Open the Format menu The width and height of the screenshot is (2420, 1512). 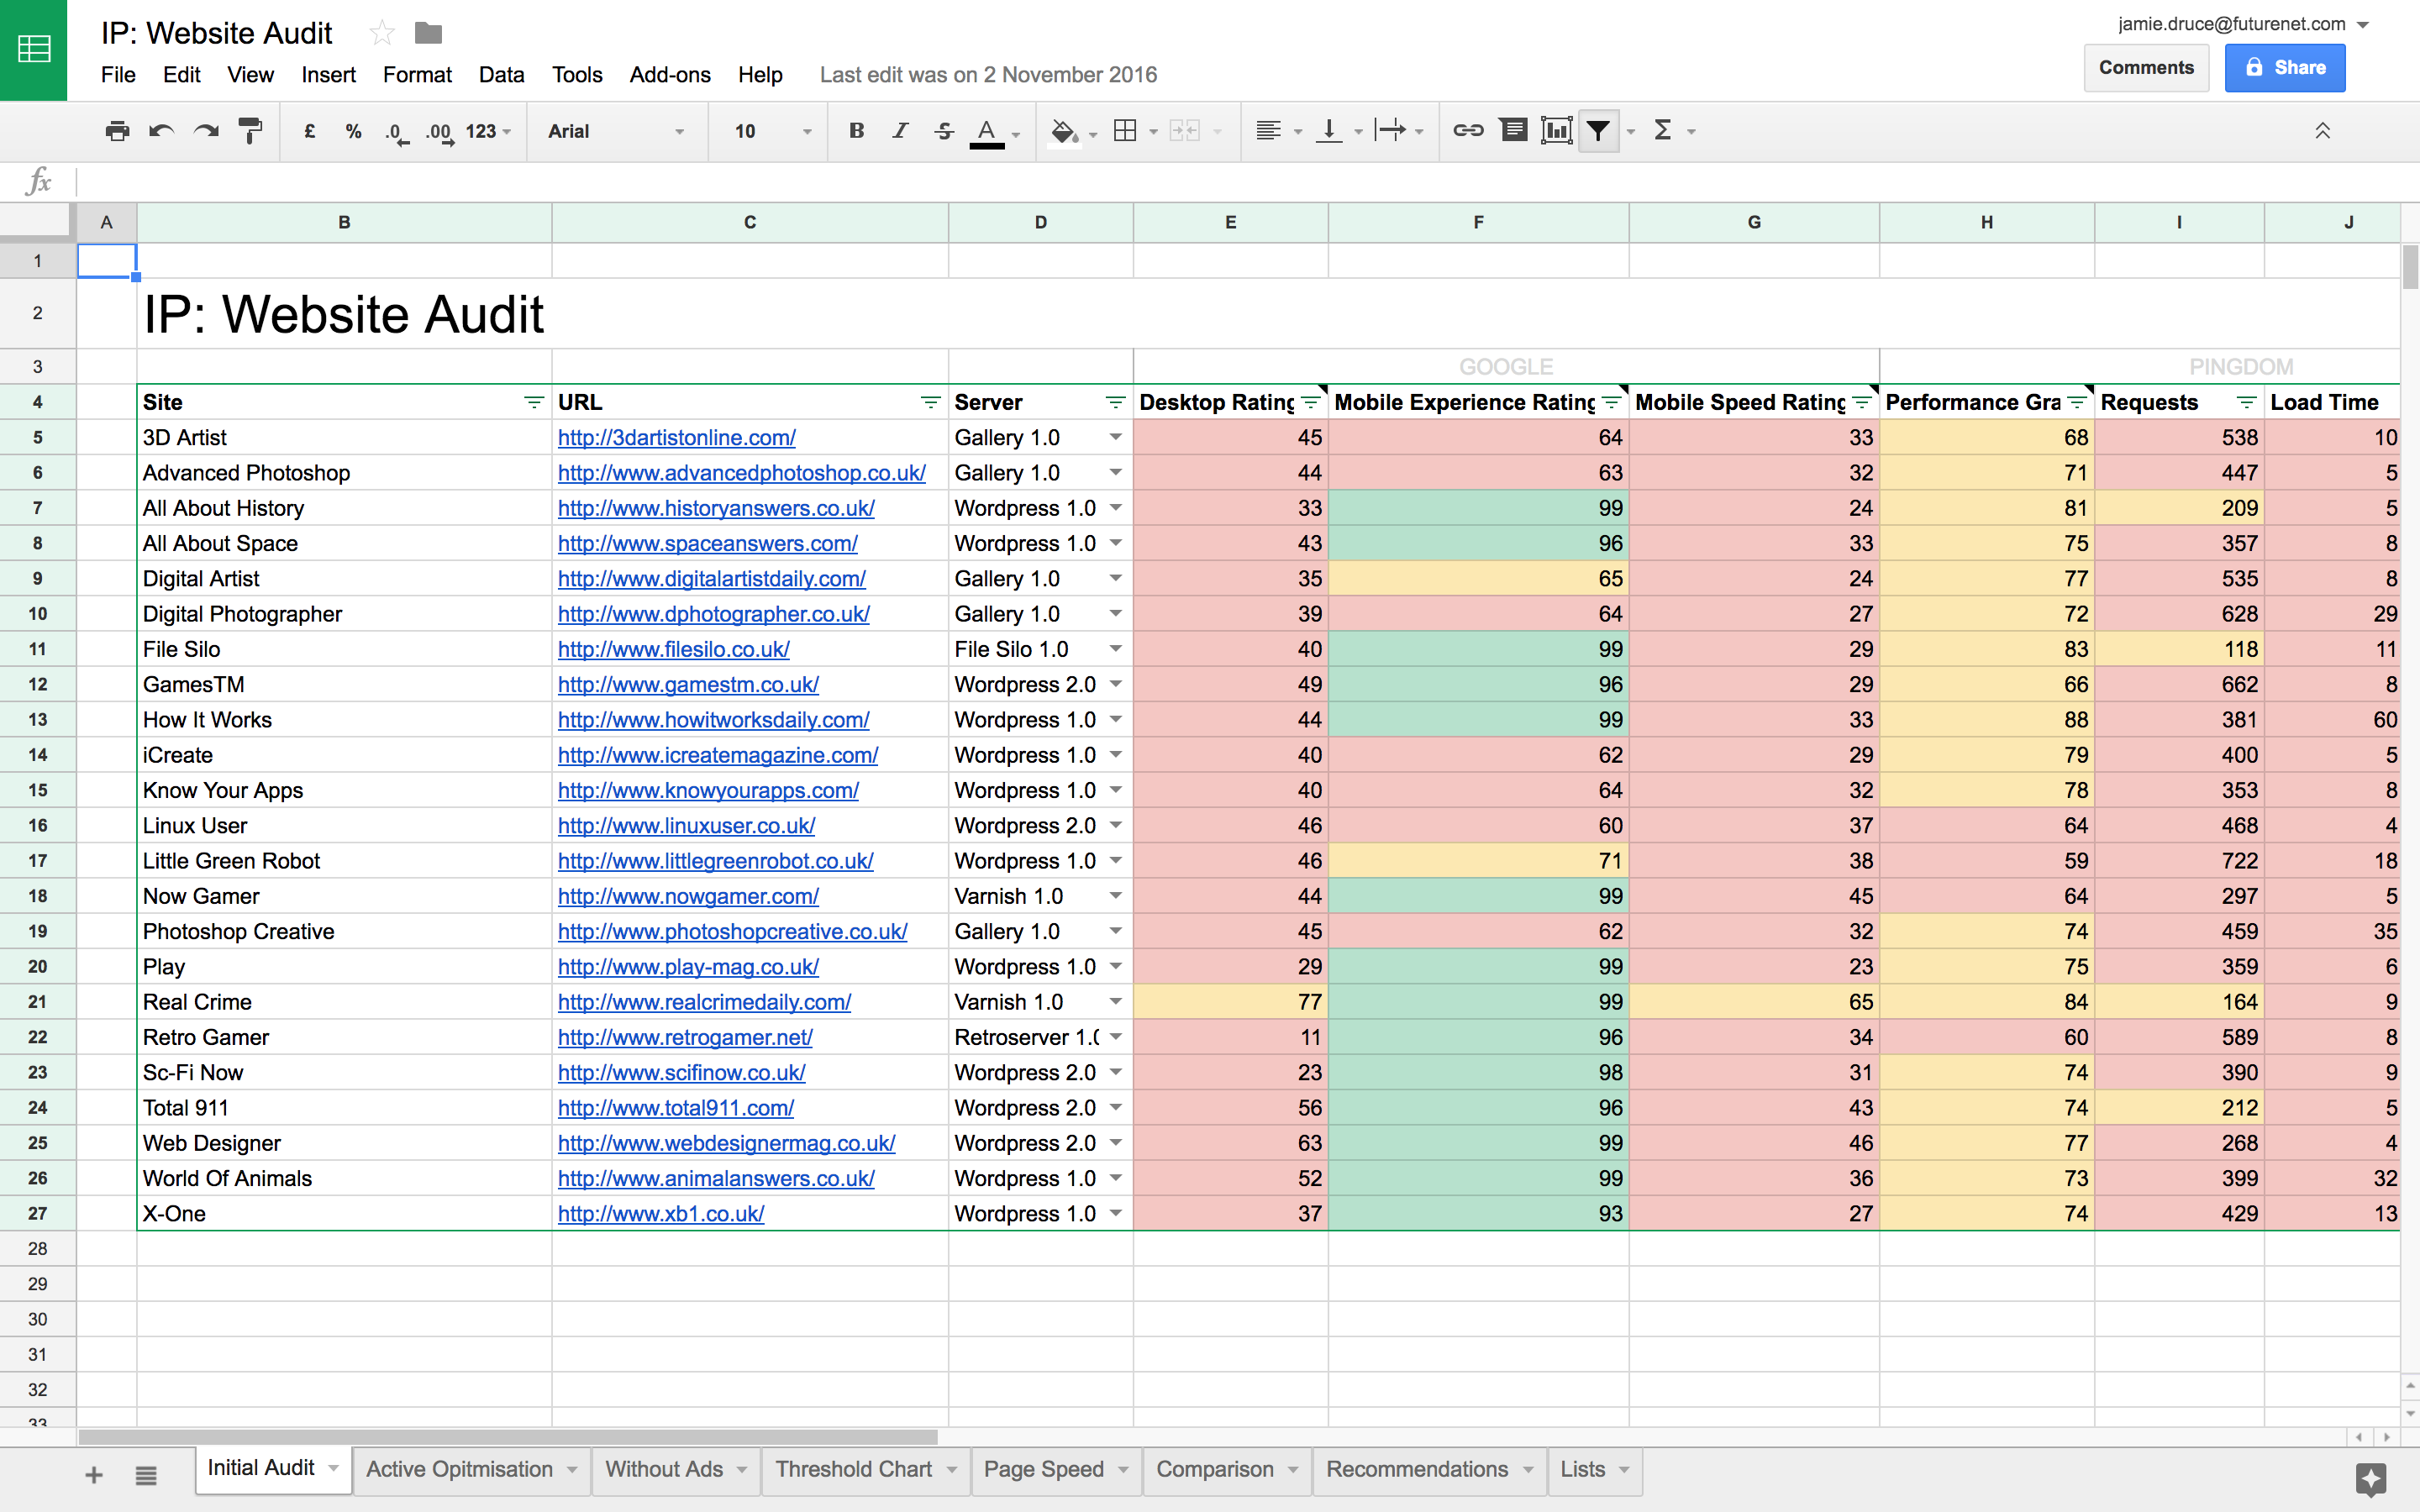pyautogui.click(x=417, y=75)
